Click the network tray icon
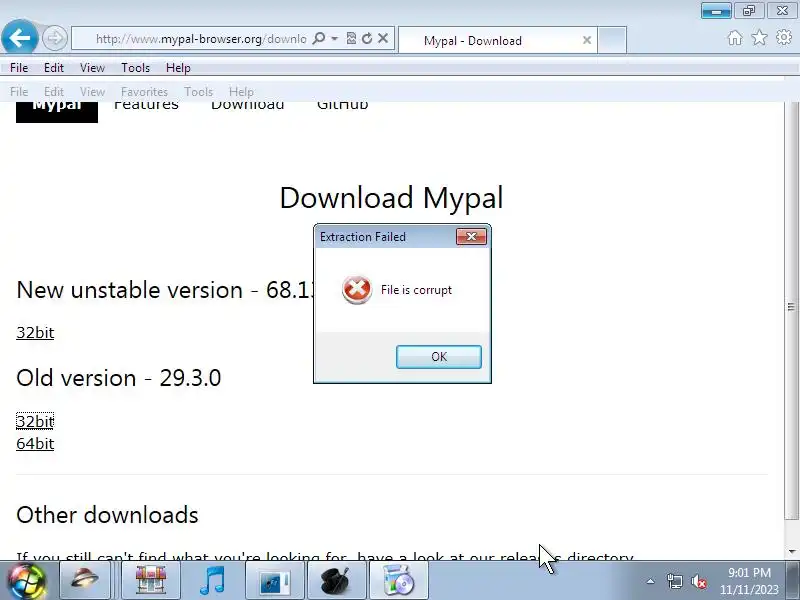The width and height of the screenshot is (800, 600). coord(674,581)
